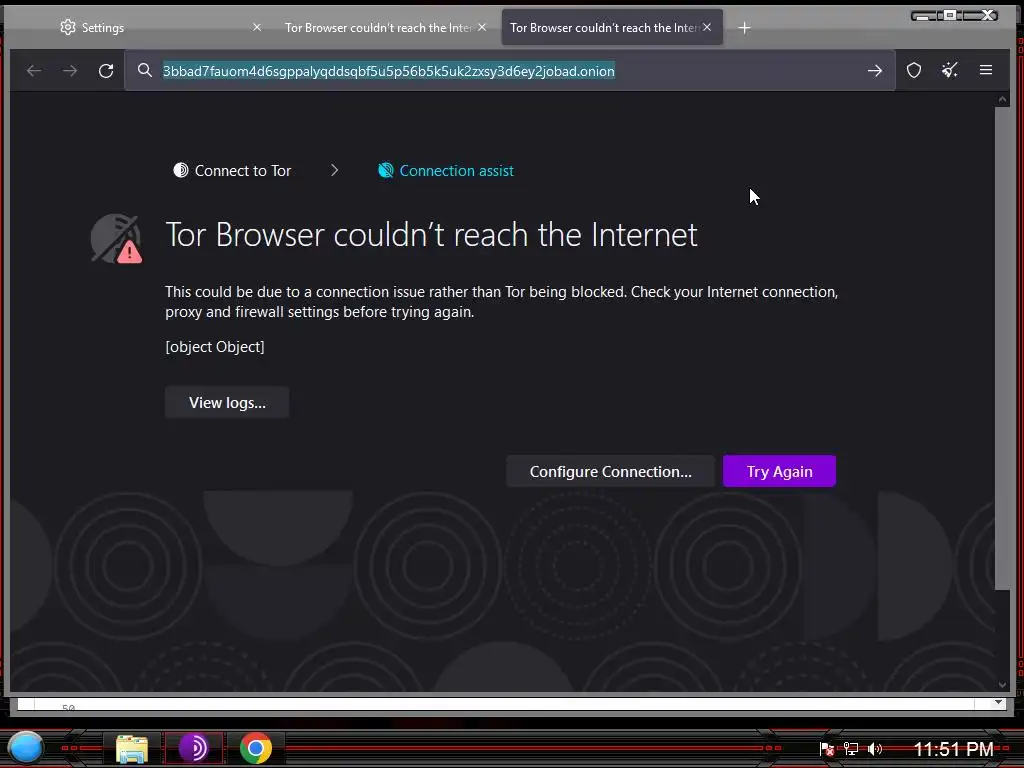Image resolution: width=1024 pixels, height=768 pixels.
Task: Click the New Identity broom icon
Action: [x=950, y=70]
